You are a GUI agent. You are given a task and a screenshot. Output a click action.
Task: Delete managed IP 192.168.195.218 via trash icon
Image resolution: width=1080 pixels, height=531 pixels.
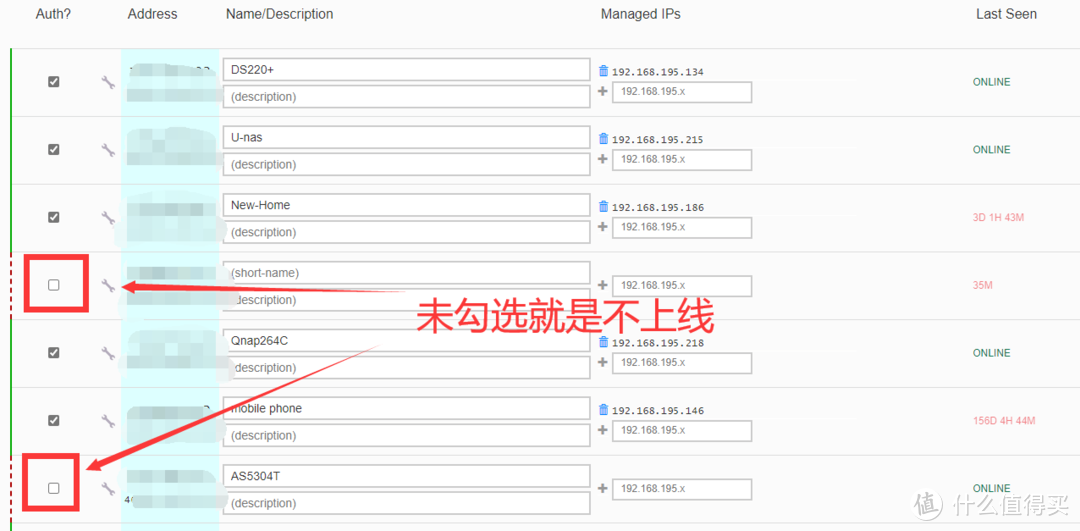[x=604, y=342]
